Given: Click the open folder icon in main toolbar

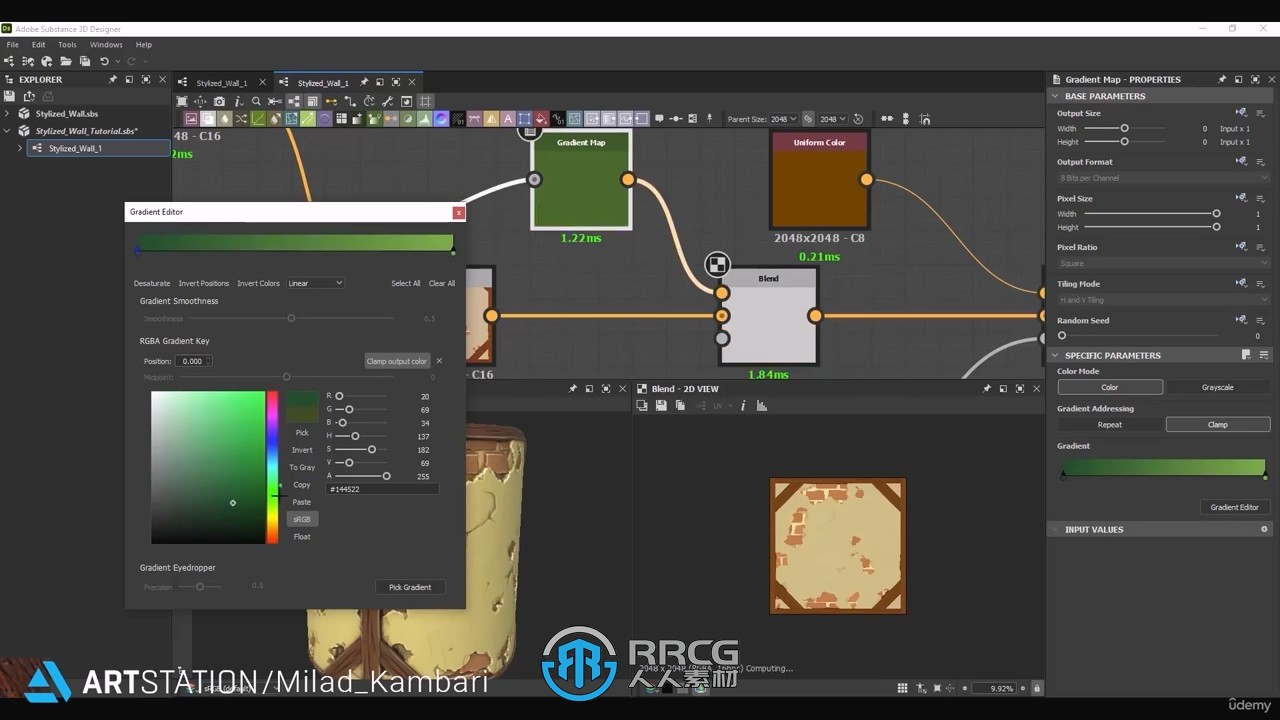Looking at the screenshot, I should point(65,61).
